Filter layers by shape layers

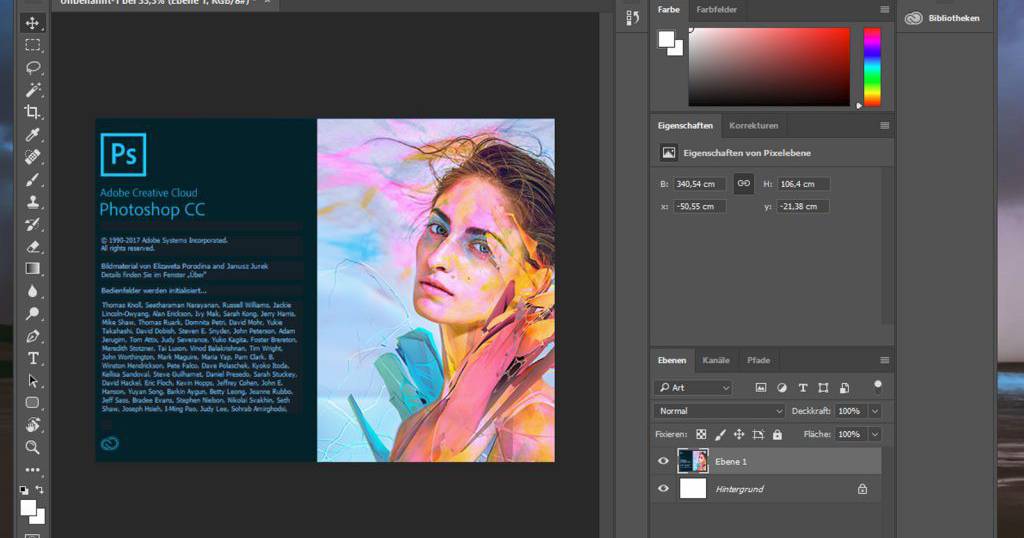coord(823,387)
